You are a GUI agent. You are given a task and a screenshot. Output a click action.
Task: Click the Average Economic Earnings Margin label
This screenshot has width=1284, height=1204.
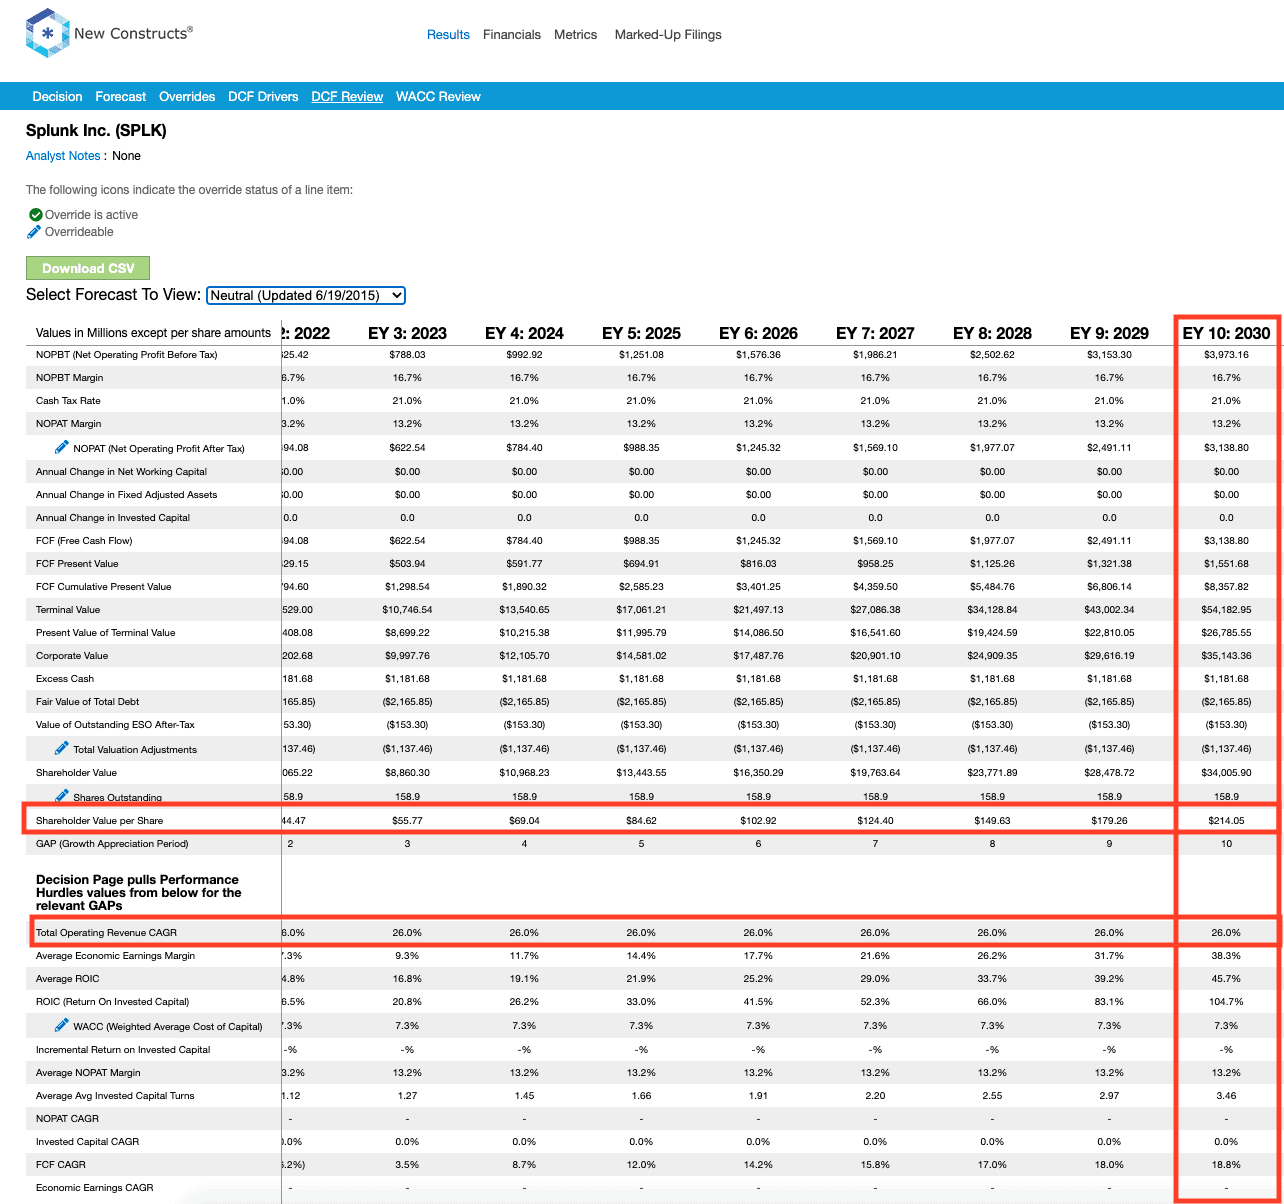(x=115, y=956)
